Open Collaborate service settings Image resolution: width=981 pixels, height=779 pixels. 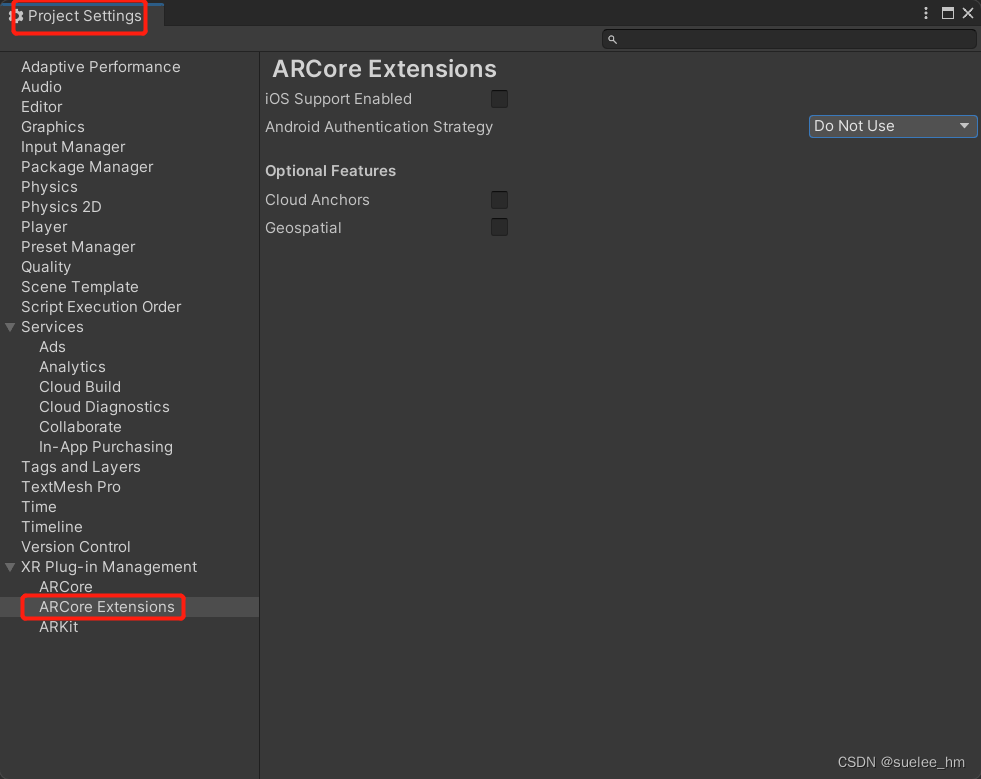click(x=81, y=427)
